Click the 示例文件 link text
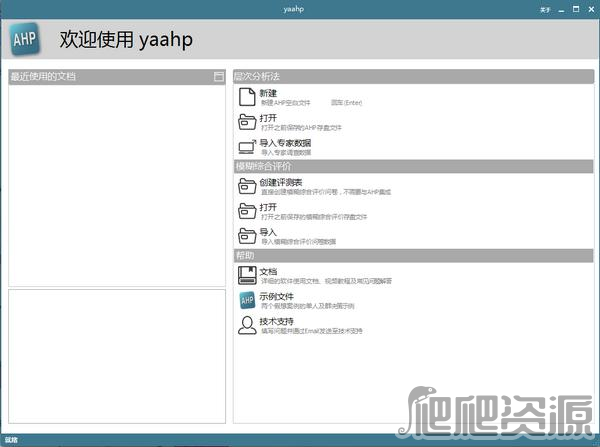 [276, 296]
